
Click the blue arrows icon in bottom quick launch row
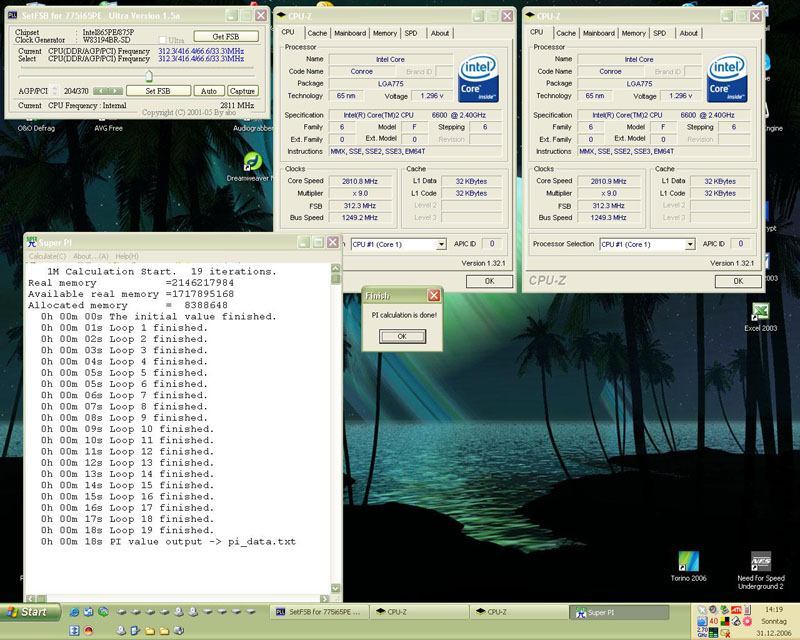(74, 631)
